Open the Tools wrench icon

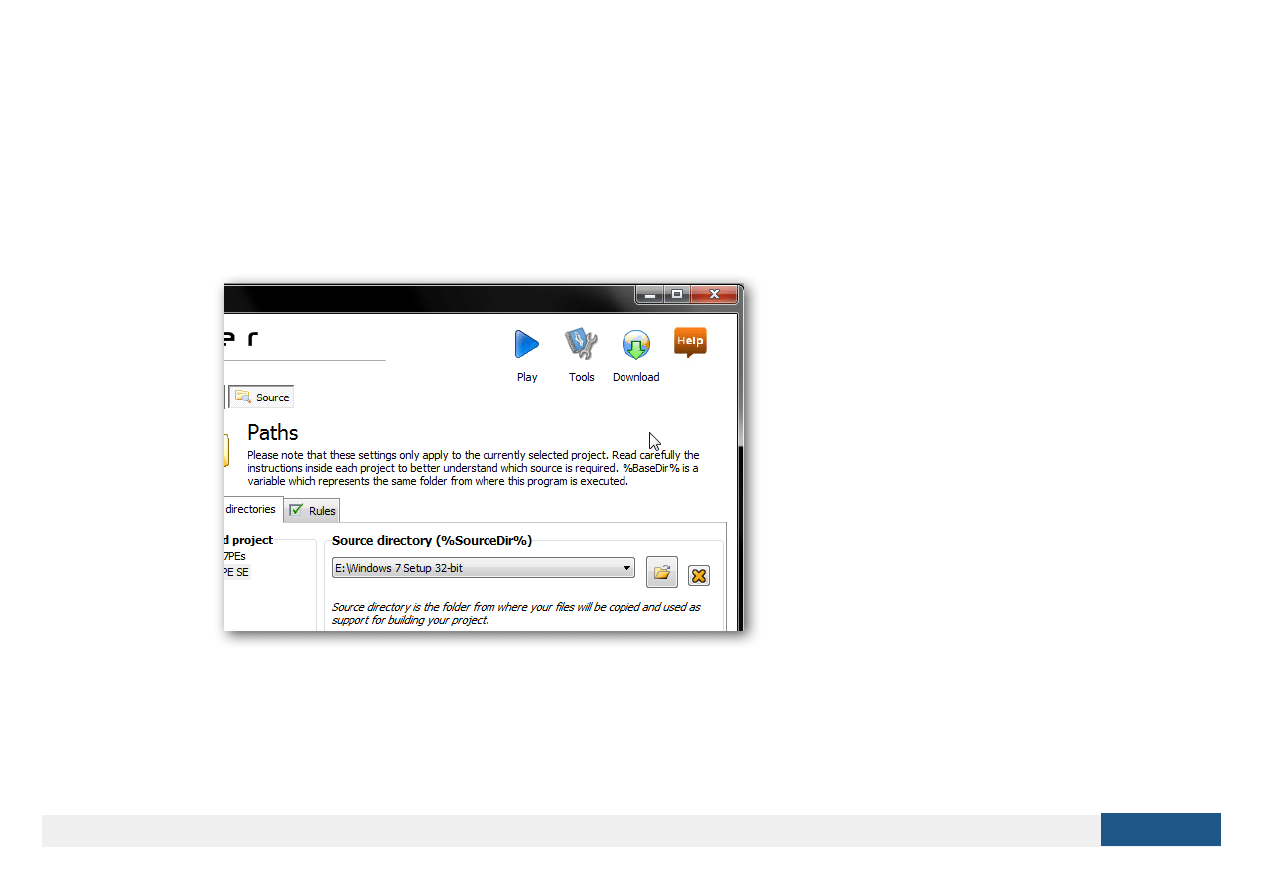pyautogui.click(x=581, y=345)
